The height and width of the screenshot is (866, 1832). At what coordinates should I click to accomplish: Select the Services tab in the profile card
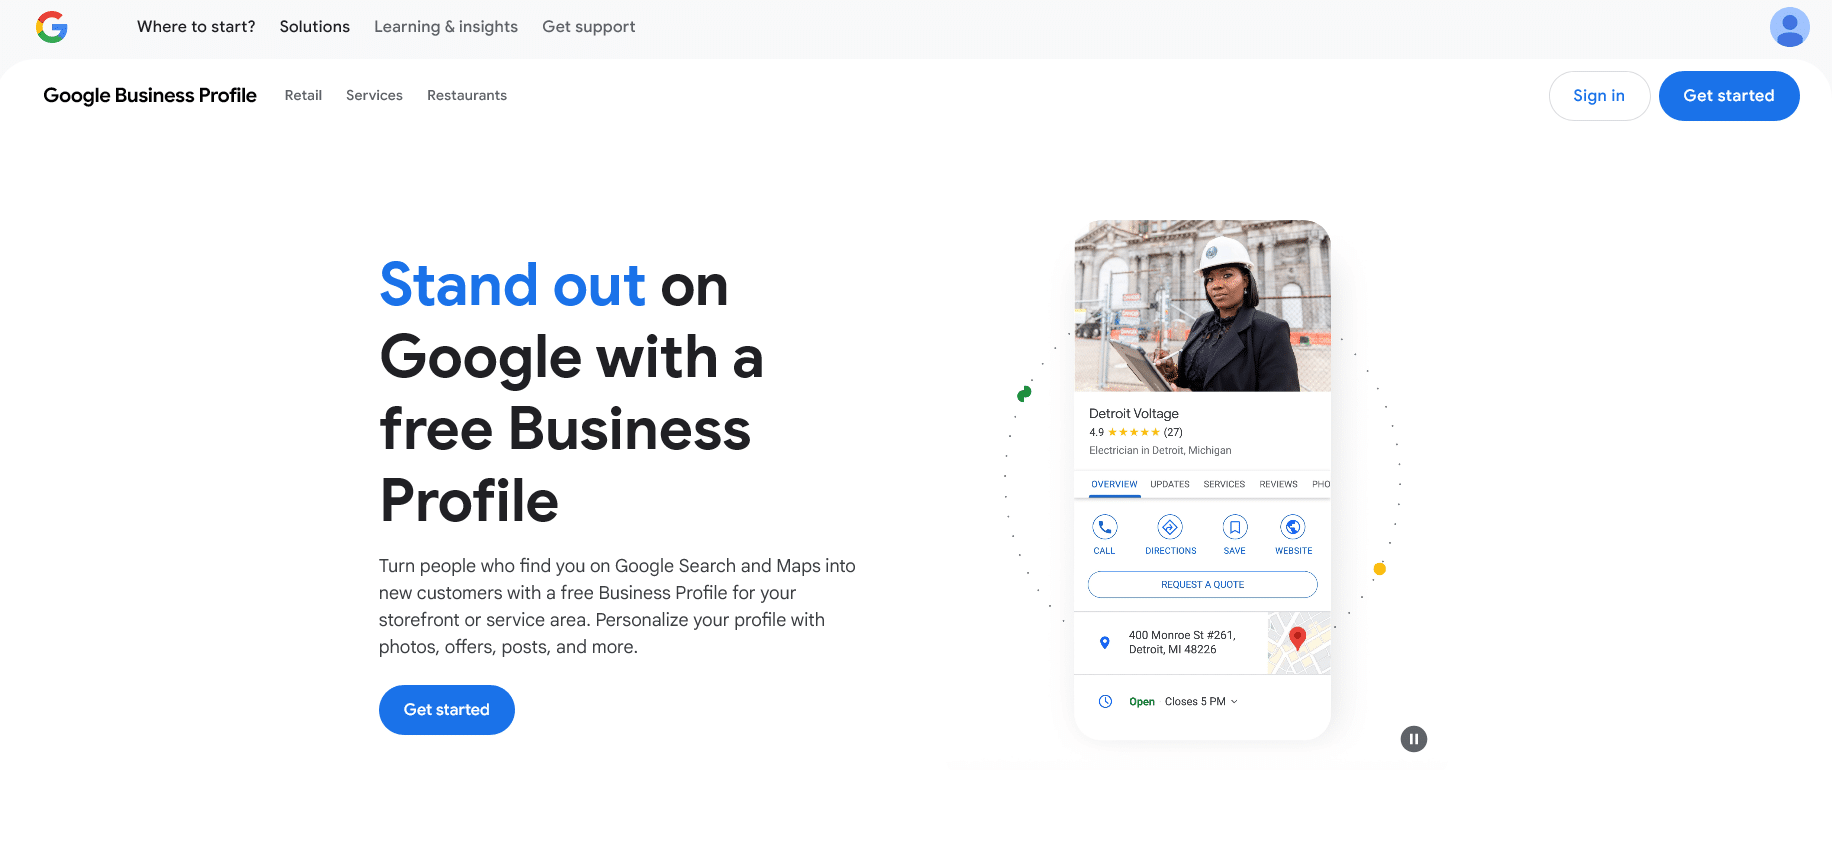(x=1224, y=484)
